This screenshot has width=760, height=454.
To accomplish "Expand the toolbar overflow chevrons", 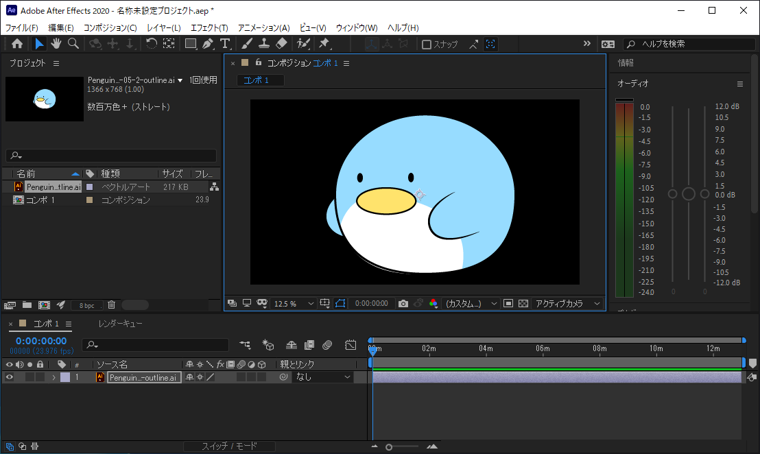I will tap(587, 44).
